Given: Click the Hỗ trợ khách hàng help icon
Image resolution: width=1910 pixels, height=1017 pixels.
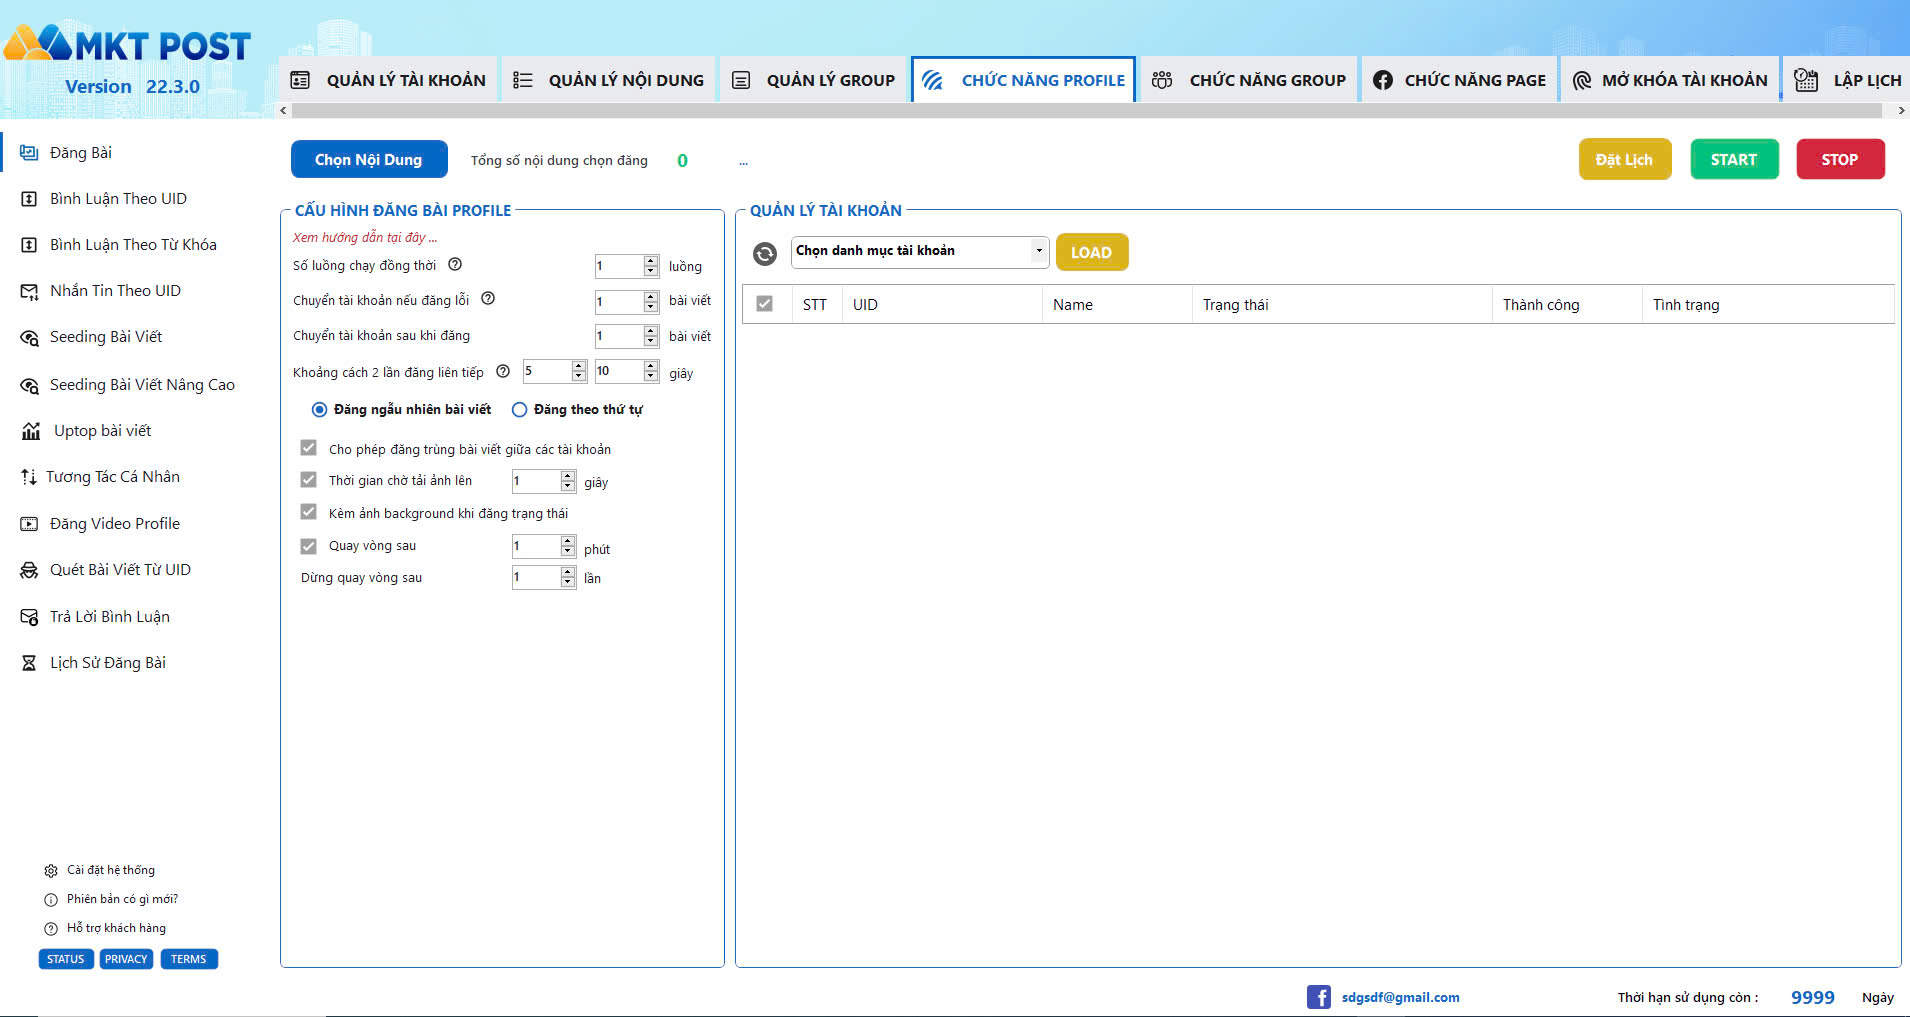Looking at the screenshot, I should [x=51, y=929].
